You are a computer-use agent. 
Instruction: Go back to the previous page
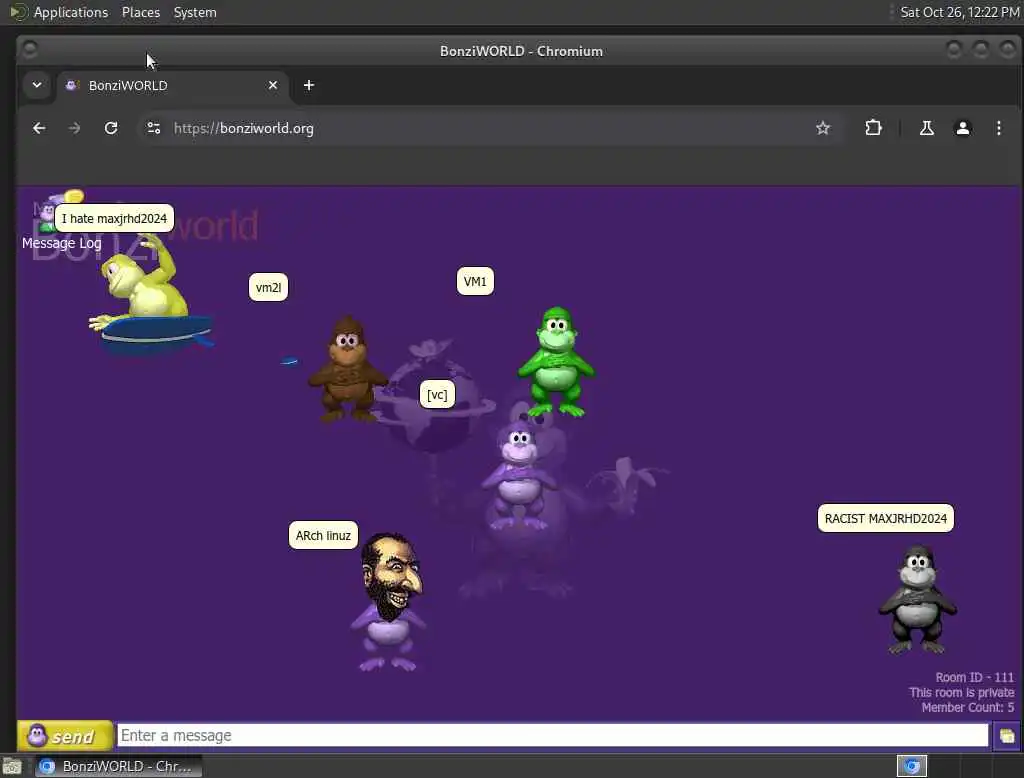pyautogui.click(x=39, y=128)
